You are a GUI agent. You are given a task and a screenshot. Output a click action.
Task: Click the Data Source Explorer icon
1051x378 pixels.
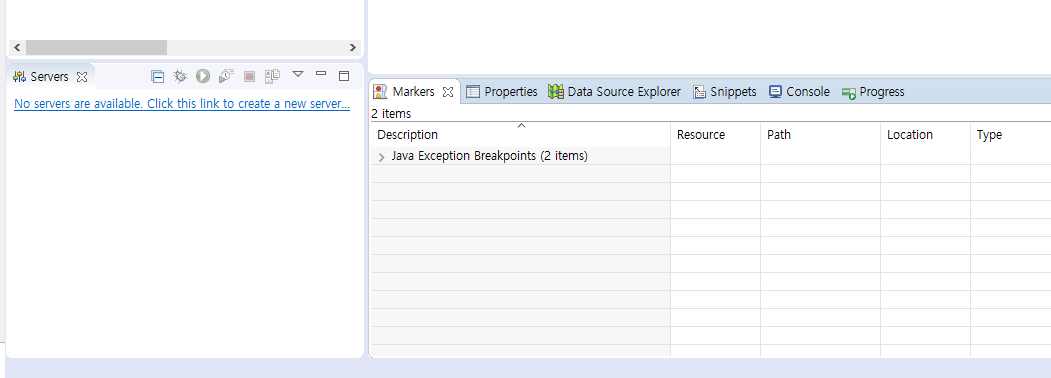pos(556,92)
